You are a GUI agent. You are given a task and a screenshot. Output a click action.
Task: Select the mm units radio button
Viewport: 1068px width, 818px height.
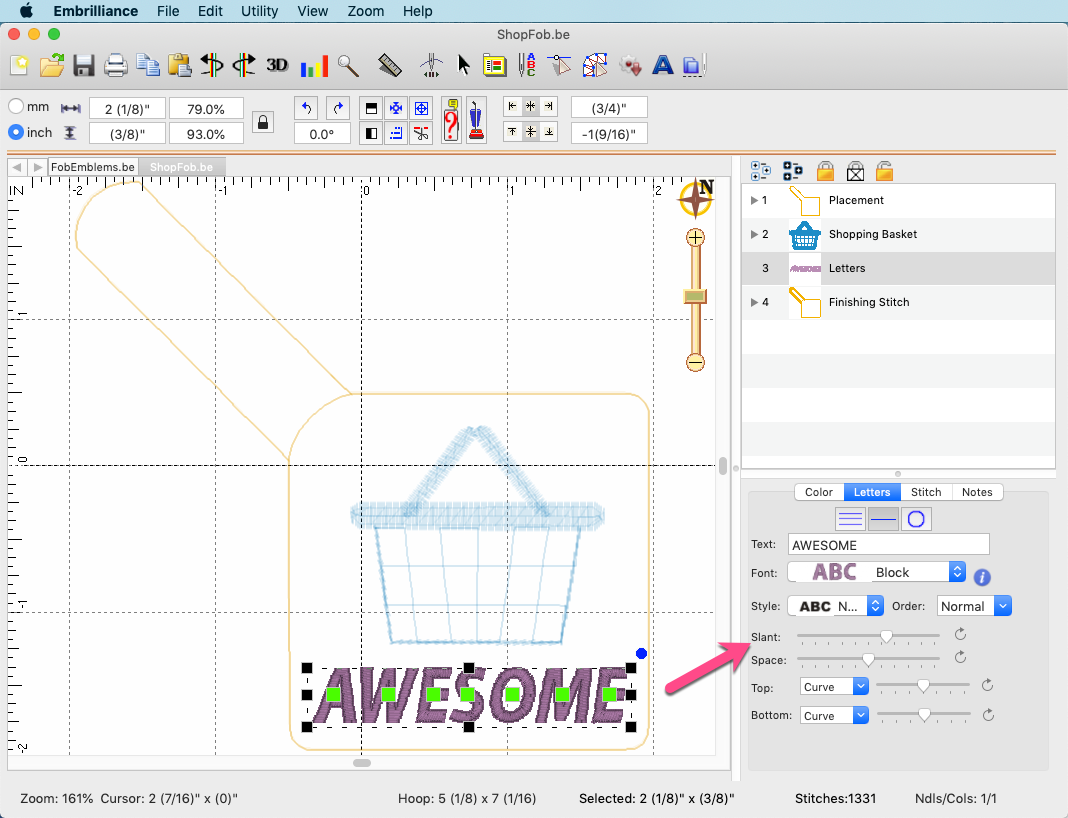point(16,106)
